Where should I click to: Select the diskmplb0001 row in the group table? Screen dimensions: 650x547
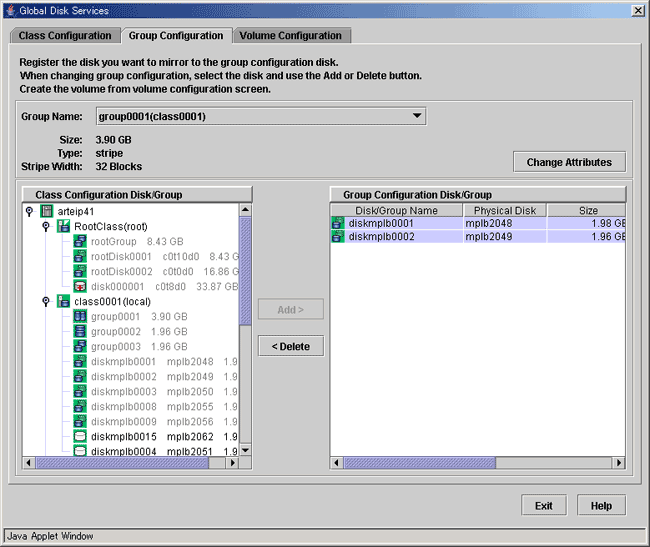[478, 223]
